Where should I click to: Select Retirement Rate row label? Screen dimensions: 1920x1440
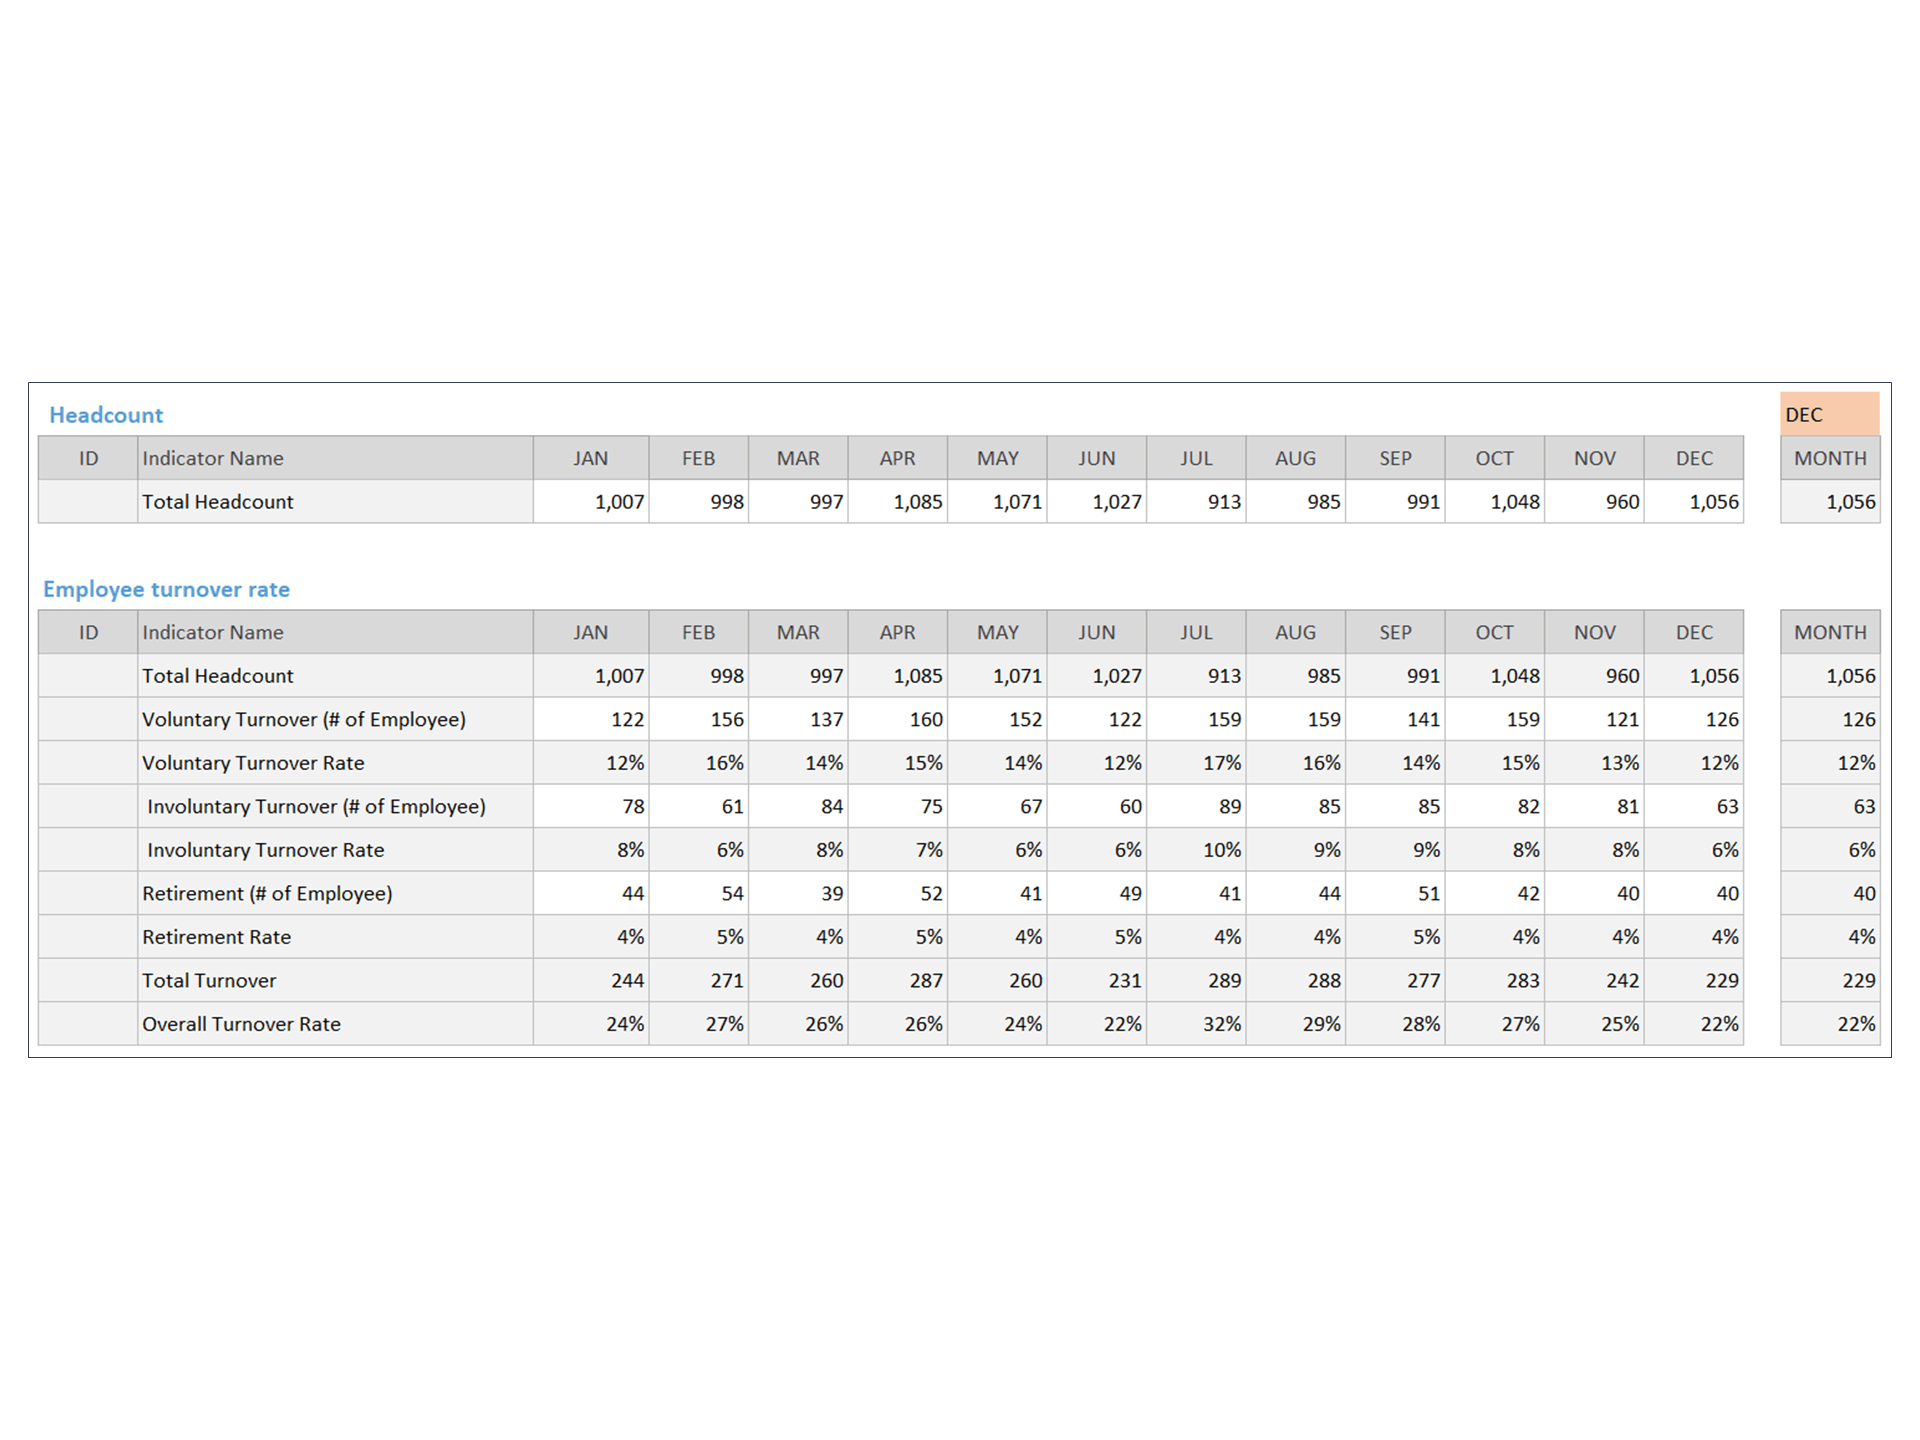[x=335, y=936]
